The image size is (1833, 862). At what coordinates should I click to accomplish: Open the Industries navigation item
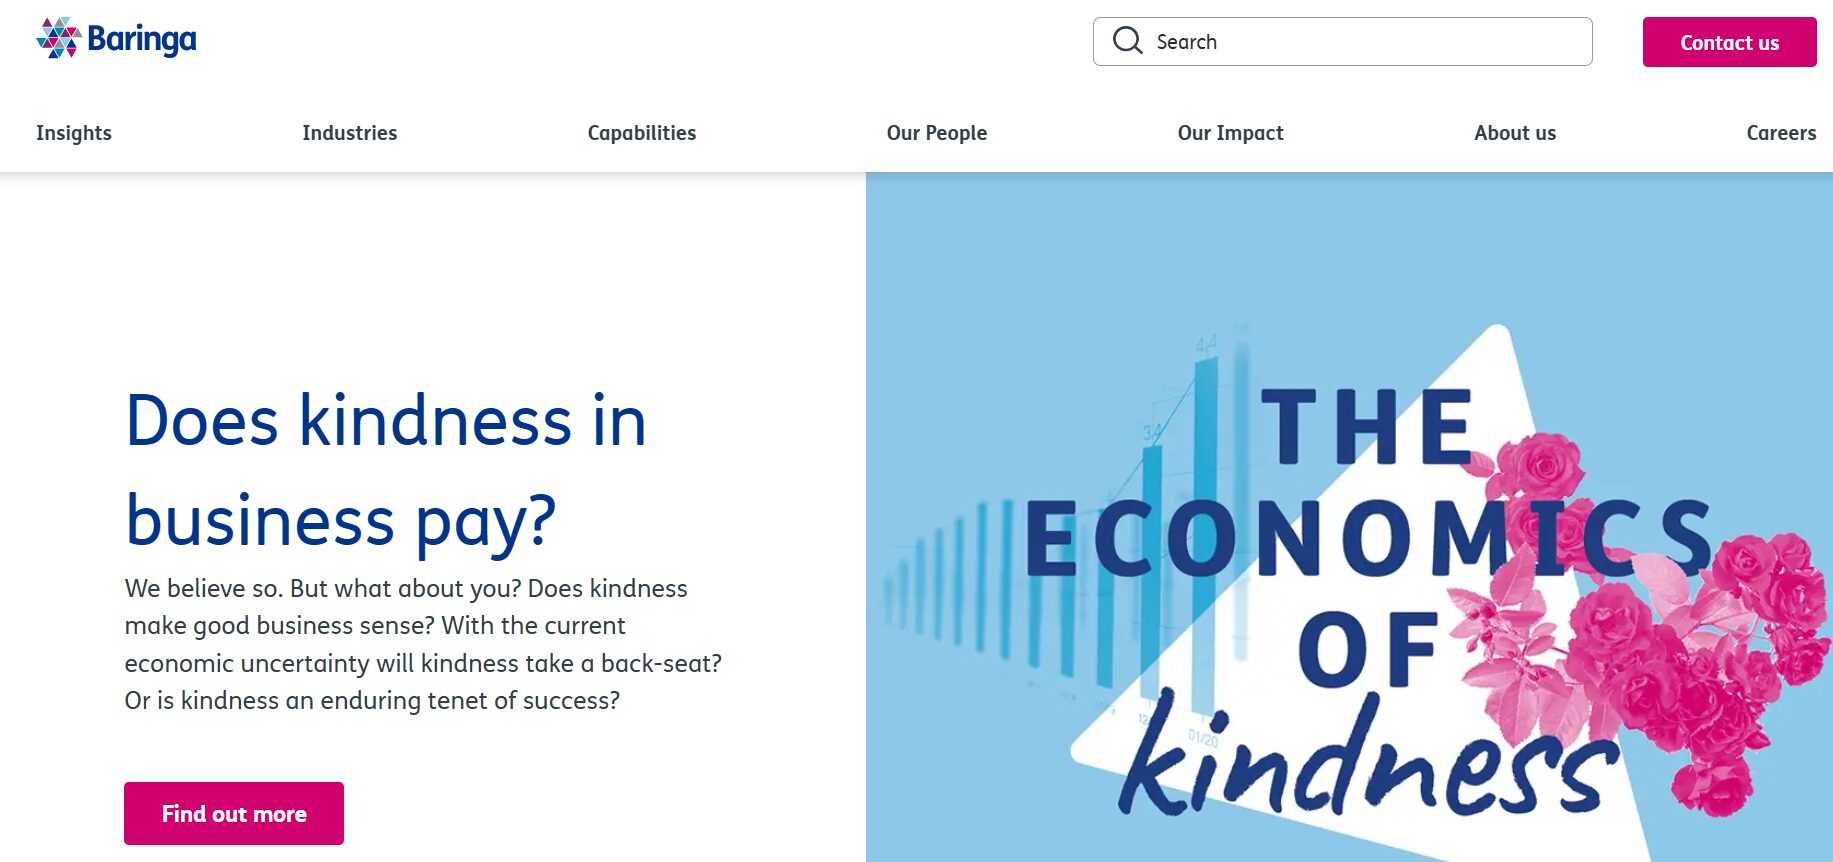click(x=349, y=133)
